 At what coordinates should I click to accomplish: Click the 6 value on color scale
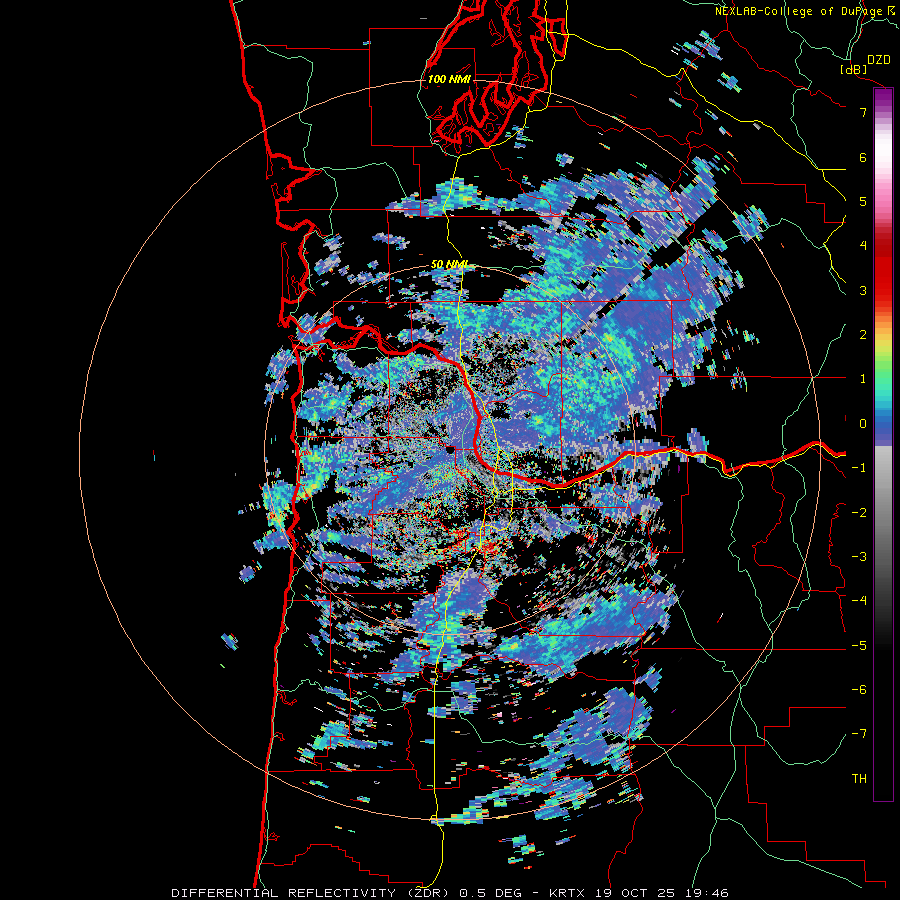(863, 157)
